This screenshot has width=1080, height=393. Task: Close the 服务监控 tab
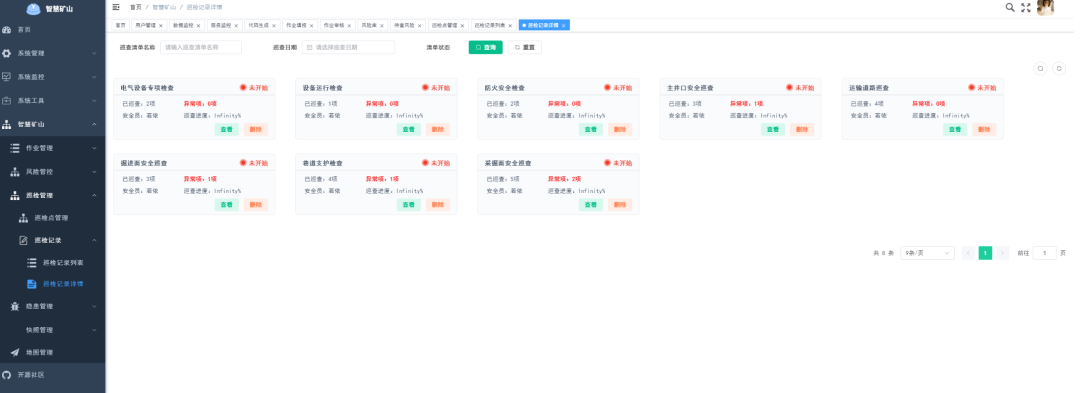tap(236, 25)
